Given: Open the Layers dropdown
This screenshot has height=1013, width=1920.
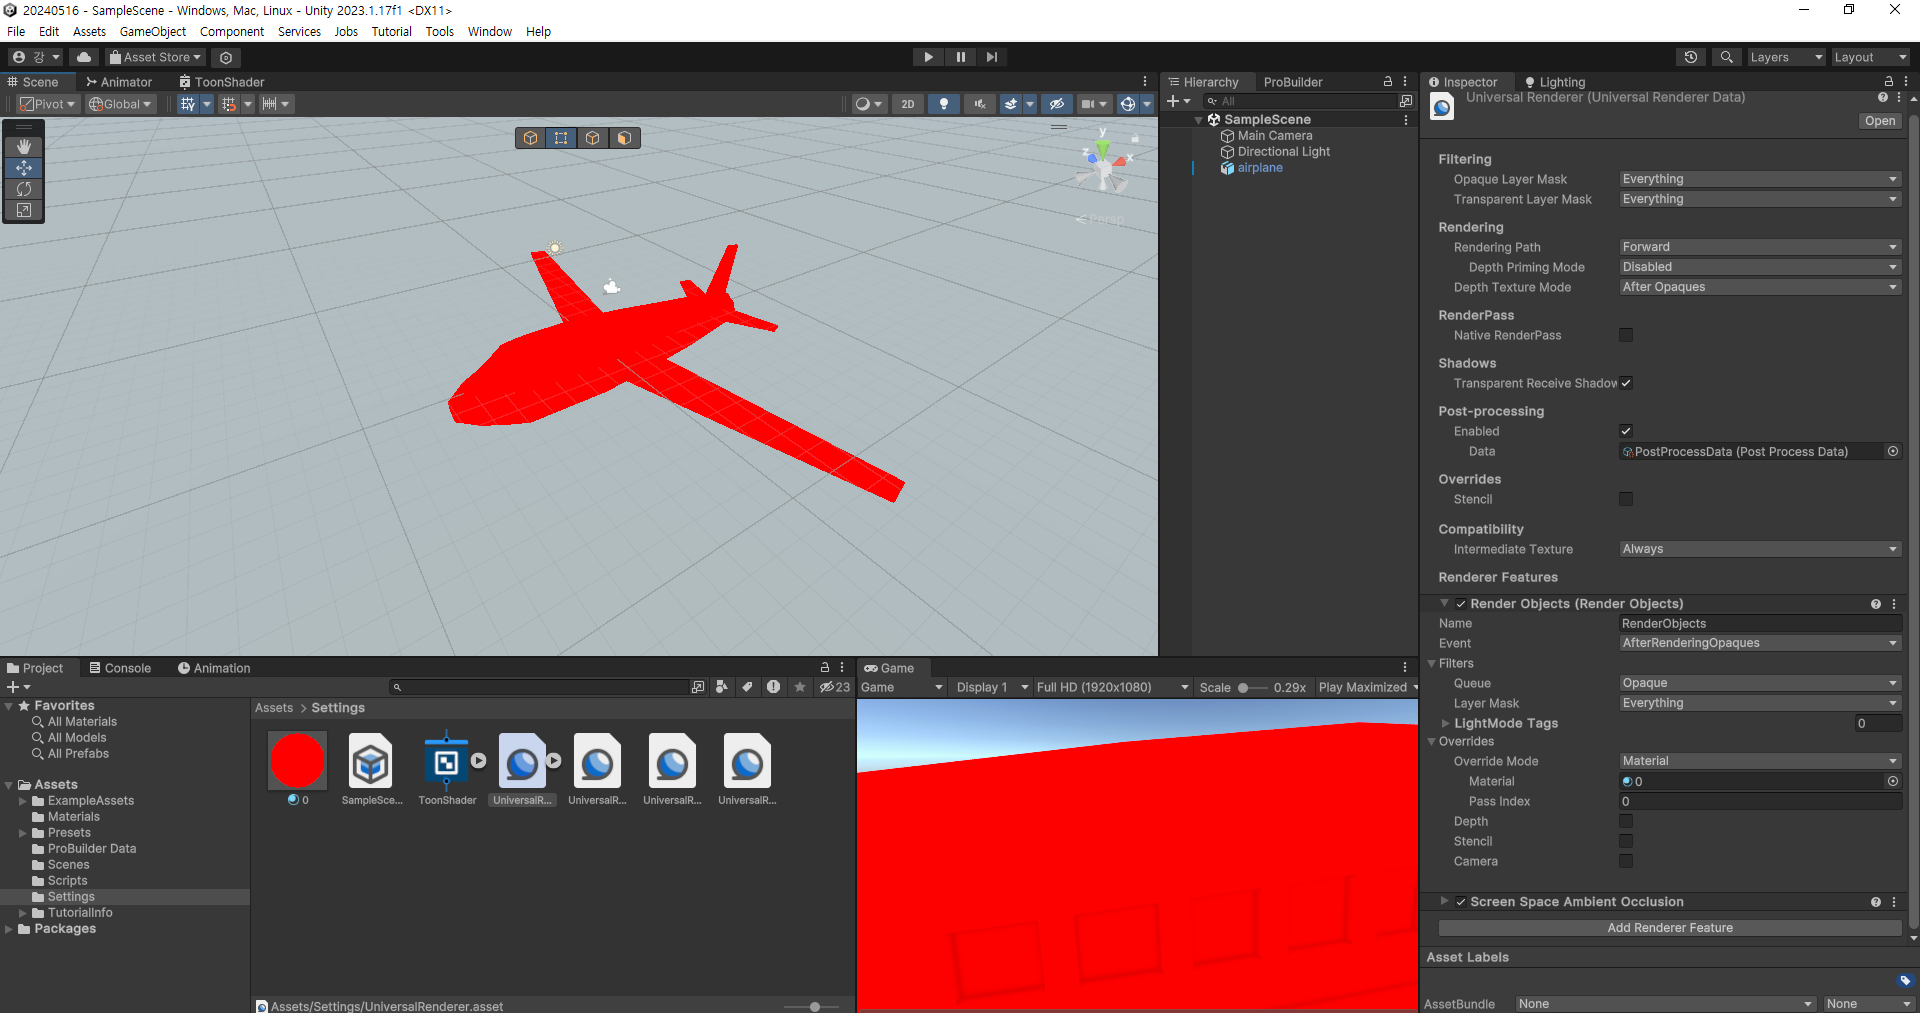Looking at the screenshot, I should coord(1786,57).
